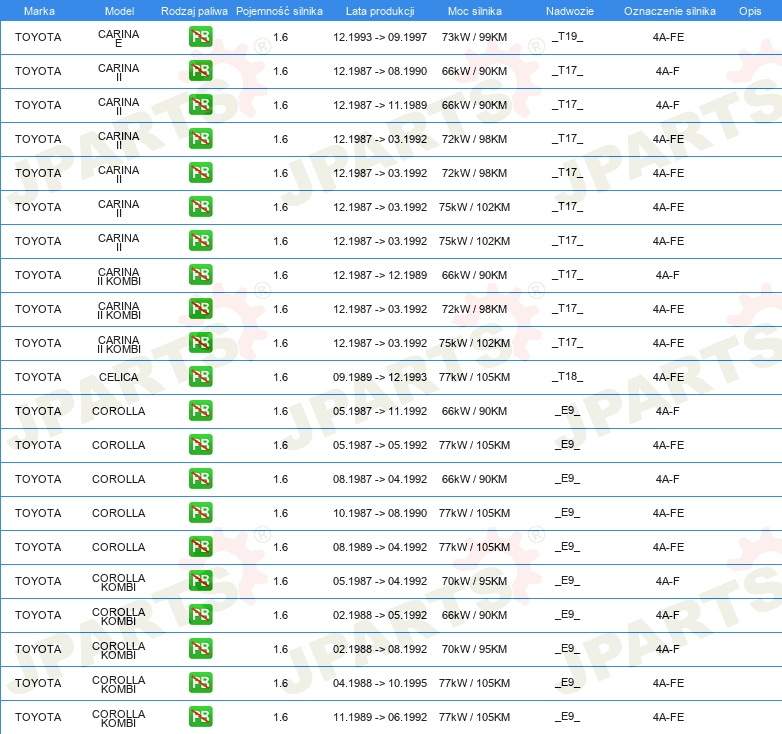Click the Lata produkcji column header
Viewport: 782px width, 734px height.
pos(380,11)
